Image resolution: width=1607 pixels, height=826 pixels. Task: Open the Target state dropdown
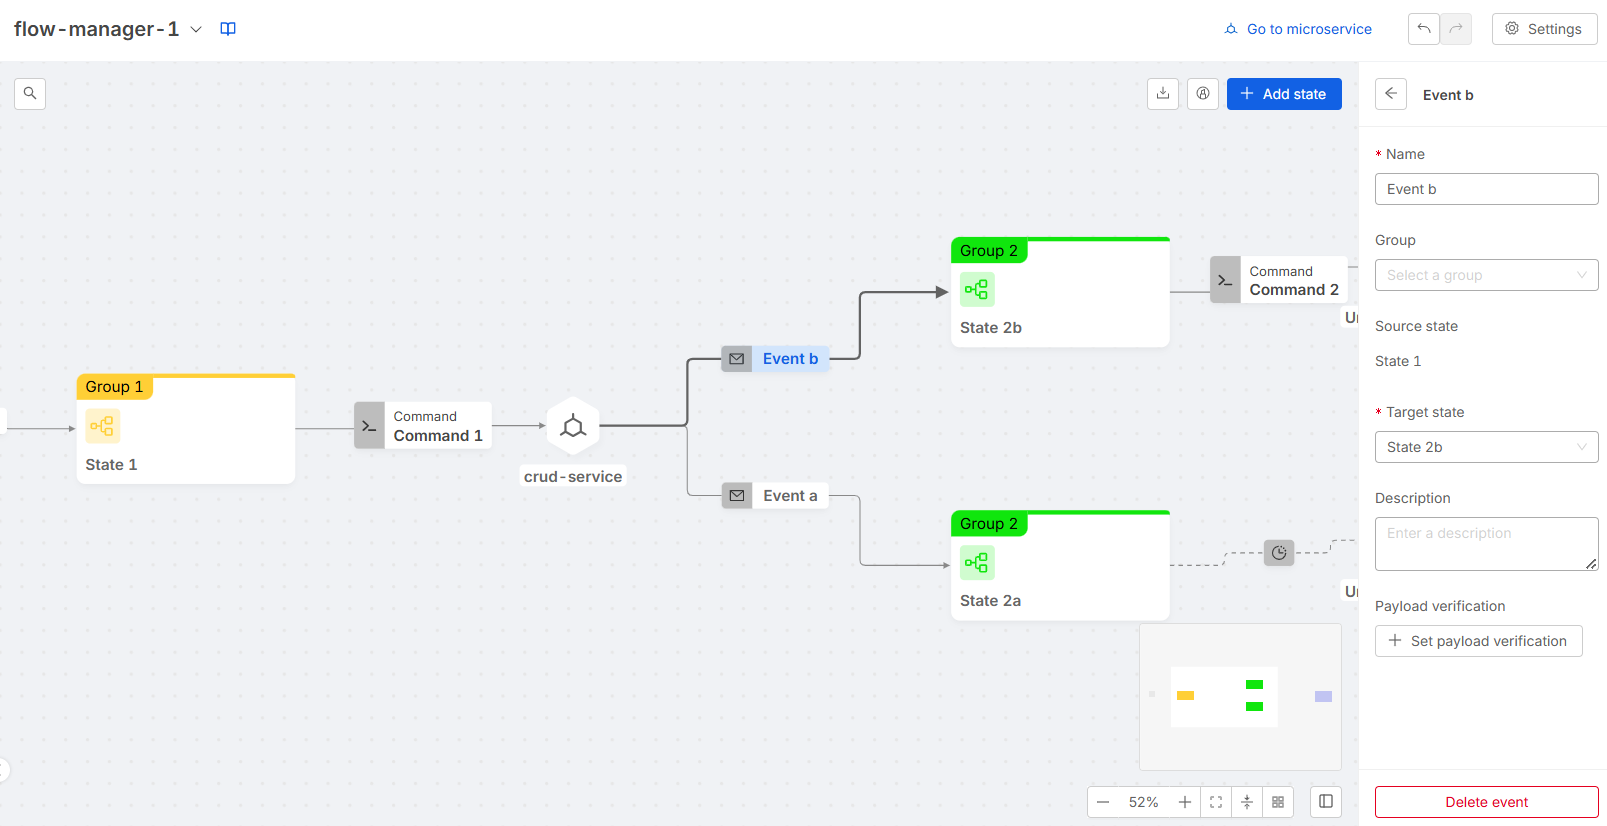pyautogui.click(x=1486, y=447)
